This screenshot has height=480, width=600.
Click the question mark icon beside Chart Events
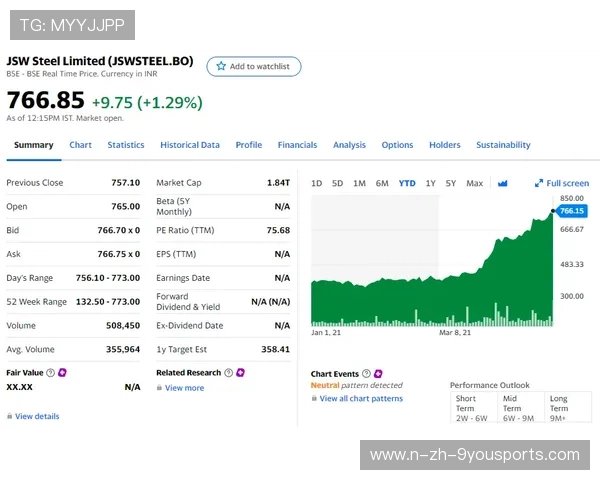click(366, 374)
